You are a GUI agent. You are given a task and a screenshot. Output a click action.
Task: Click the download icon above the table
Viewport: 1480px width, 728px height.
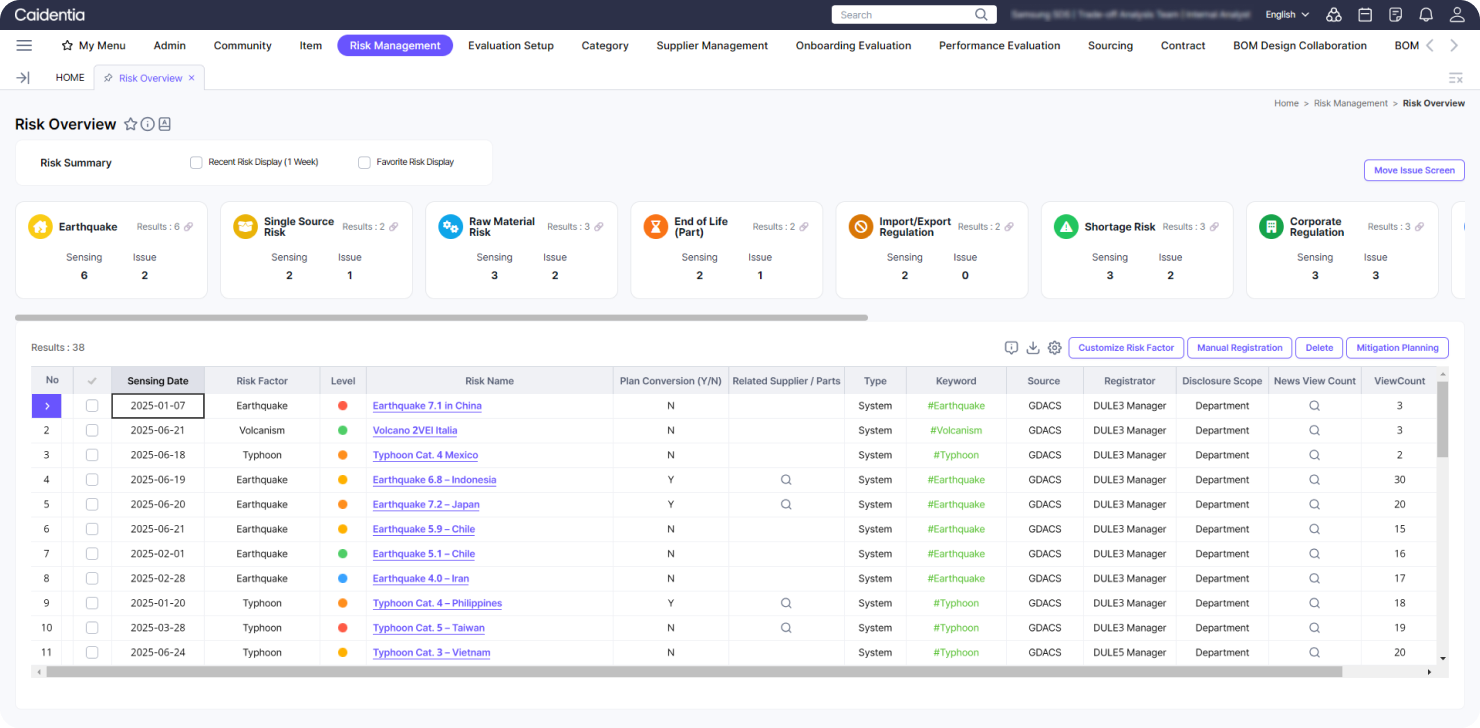1033,348
